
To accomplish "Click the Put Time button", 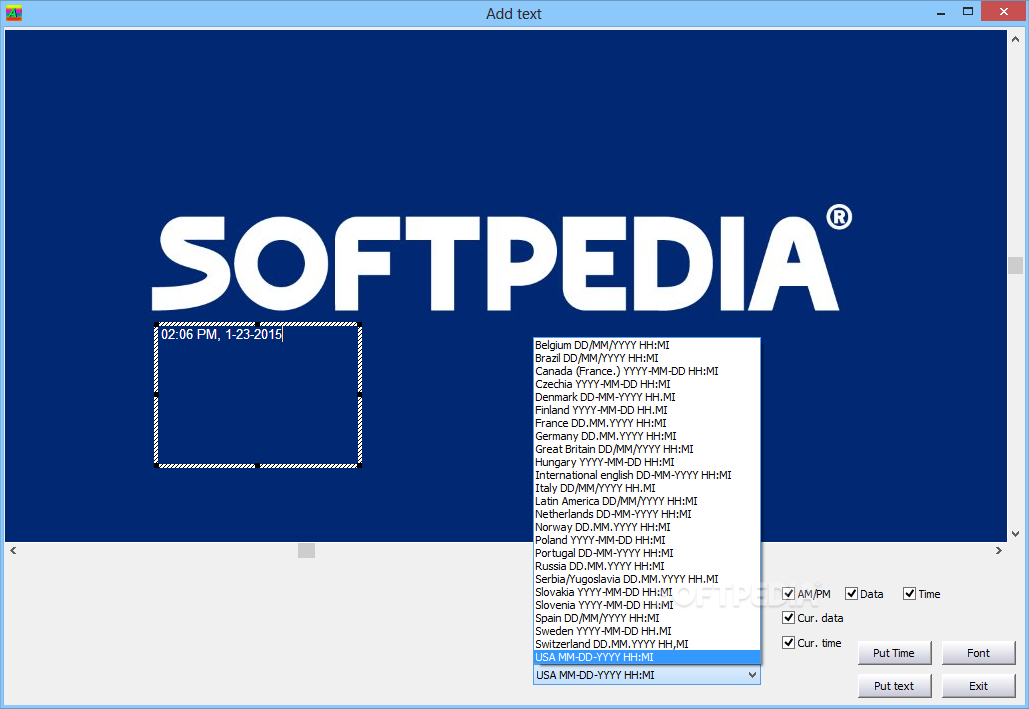I will coord(894,653).
